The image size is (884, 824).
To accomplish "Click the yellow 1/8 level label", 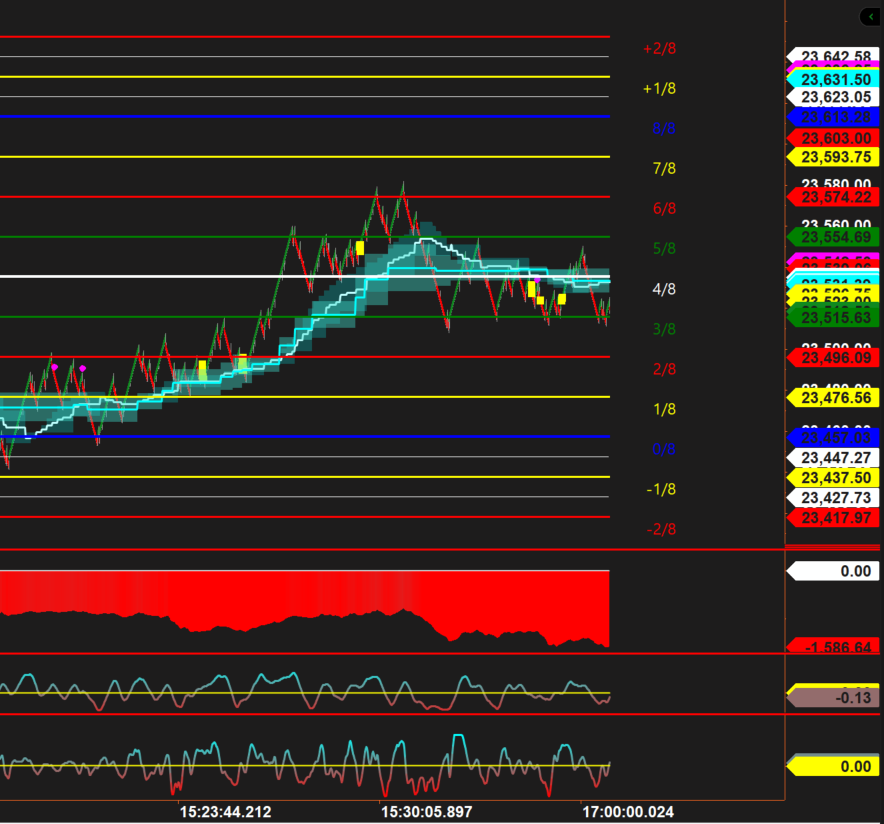I will click(664, 409).
